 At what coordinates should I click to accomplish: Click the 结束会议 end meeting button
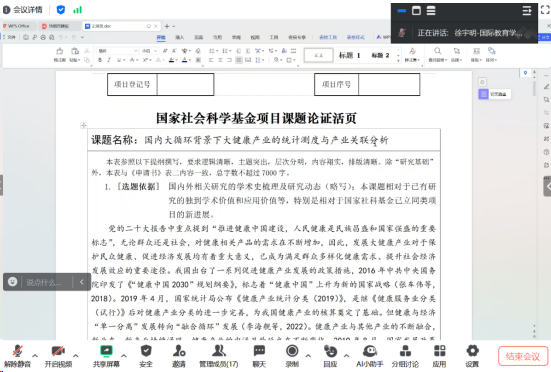[x=523, y=357]
